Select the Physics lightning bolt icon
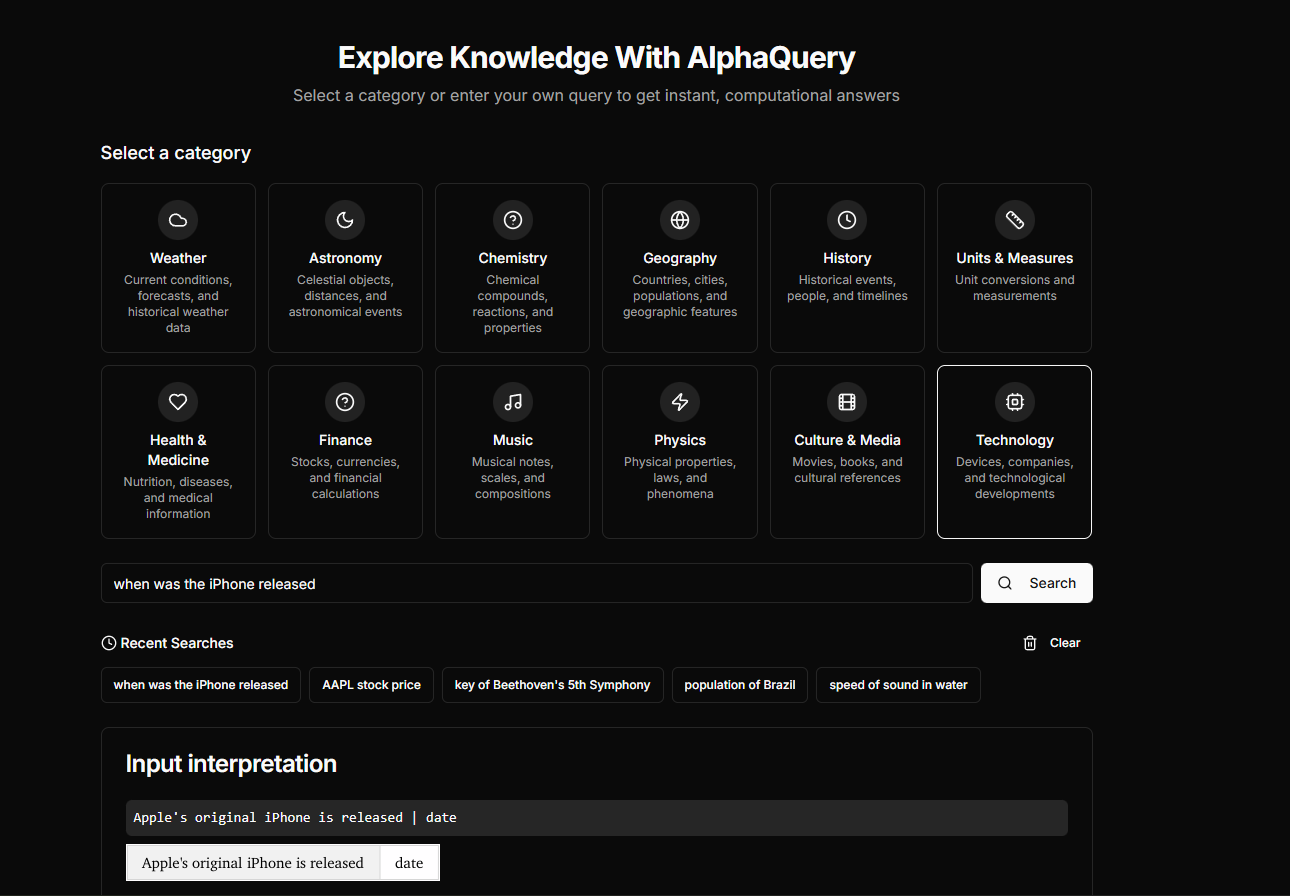Viewport: 1290px width, 896px height. pyautogui.click(x=680, y=402)
